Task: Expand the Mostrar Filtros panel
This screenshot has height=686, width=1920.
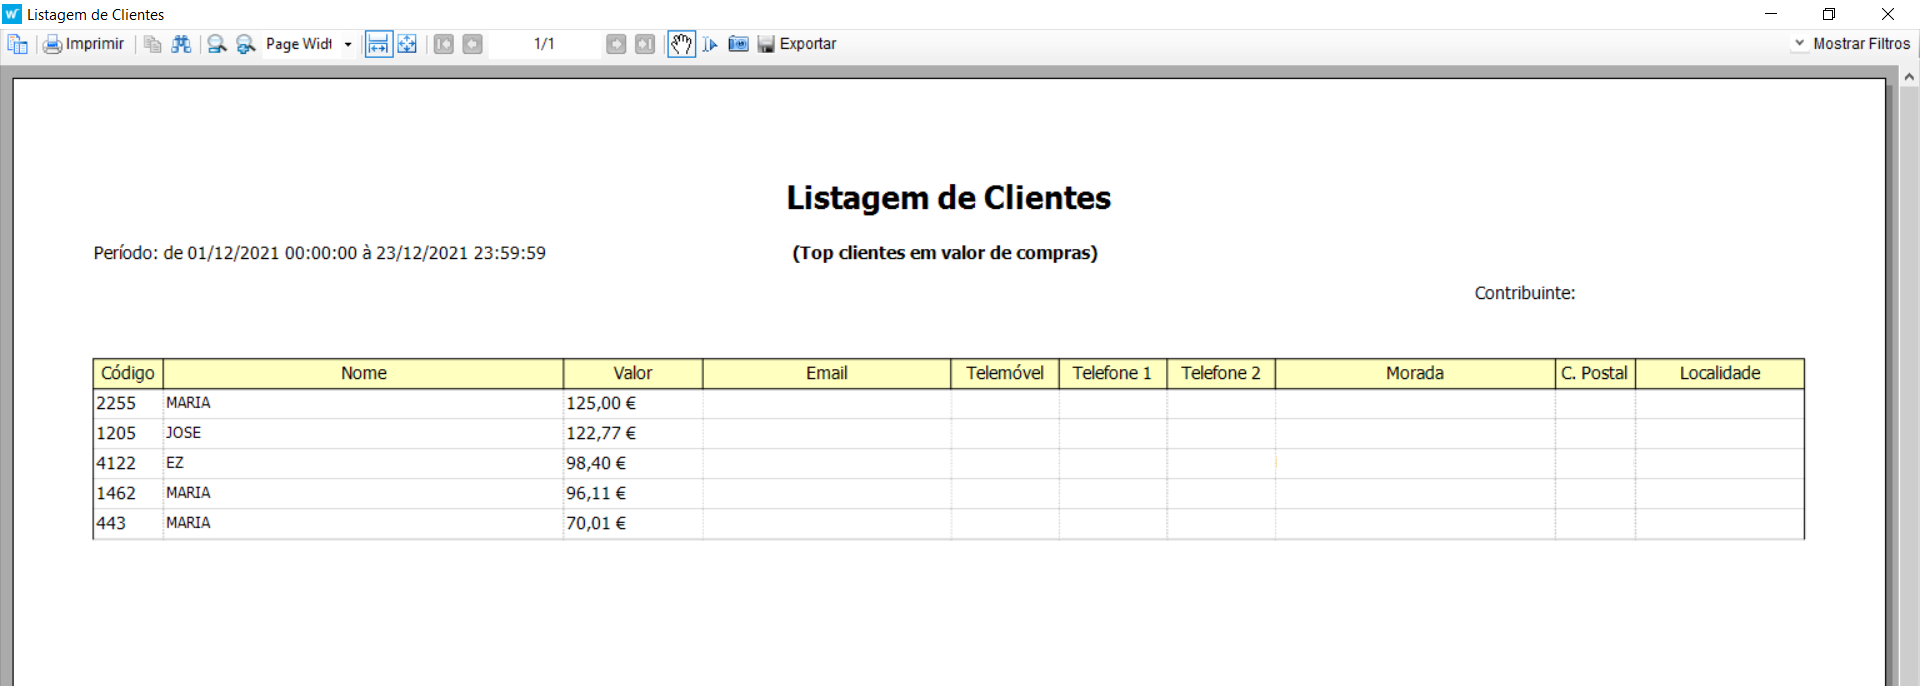Action: tap(1852, 44)
